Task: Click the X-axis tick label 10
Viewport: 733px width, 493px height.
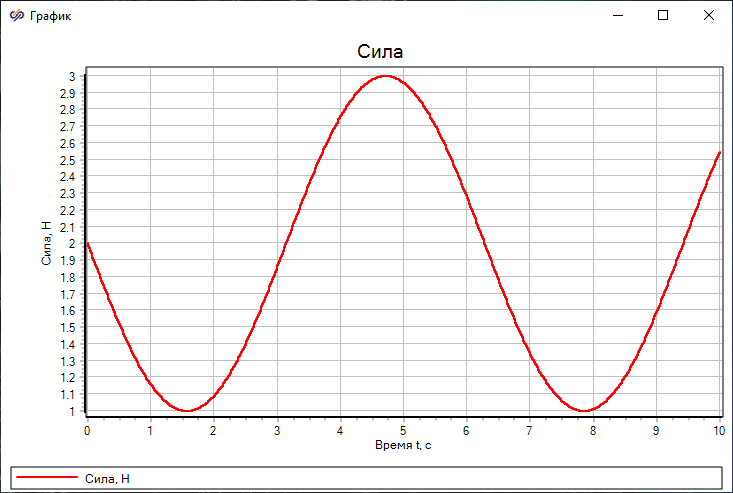Action: click(x=718, y=429)
